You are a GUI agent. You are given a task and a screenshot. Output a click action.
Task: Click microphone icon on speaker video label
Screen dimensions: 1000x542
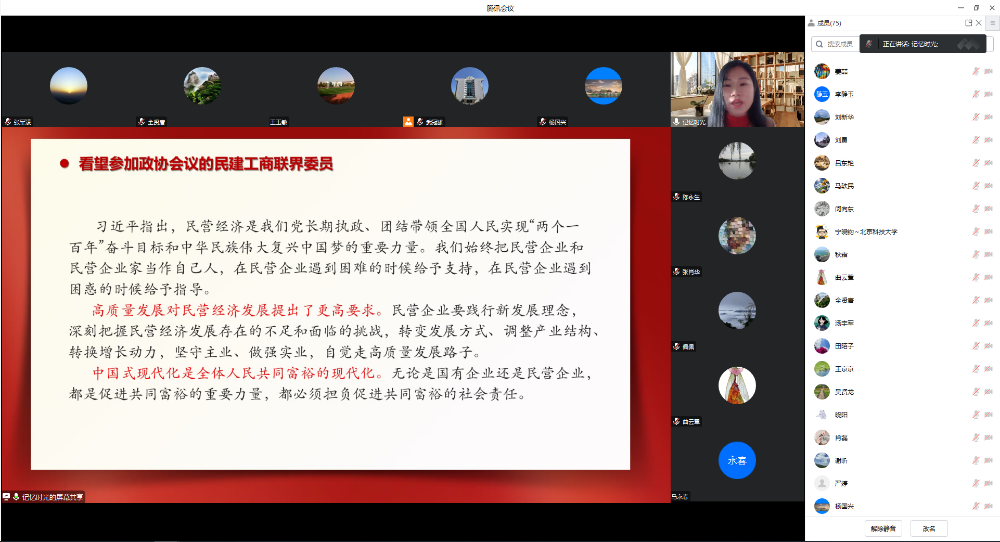pos(677,122)
